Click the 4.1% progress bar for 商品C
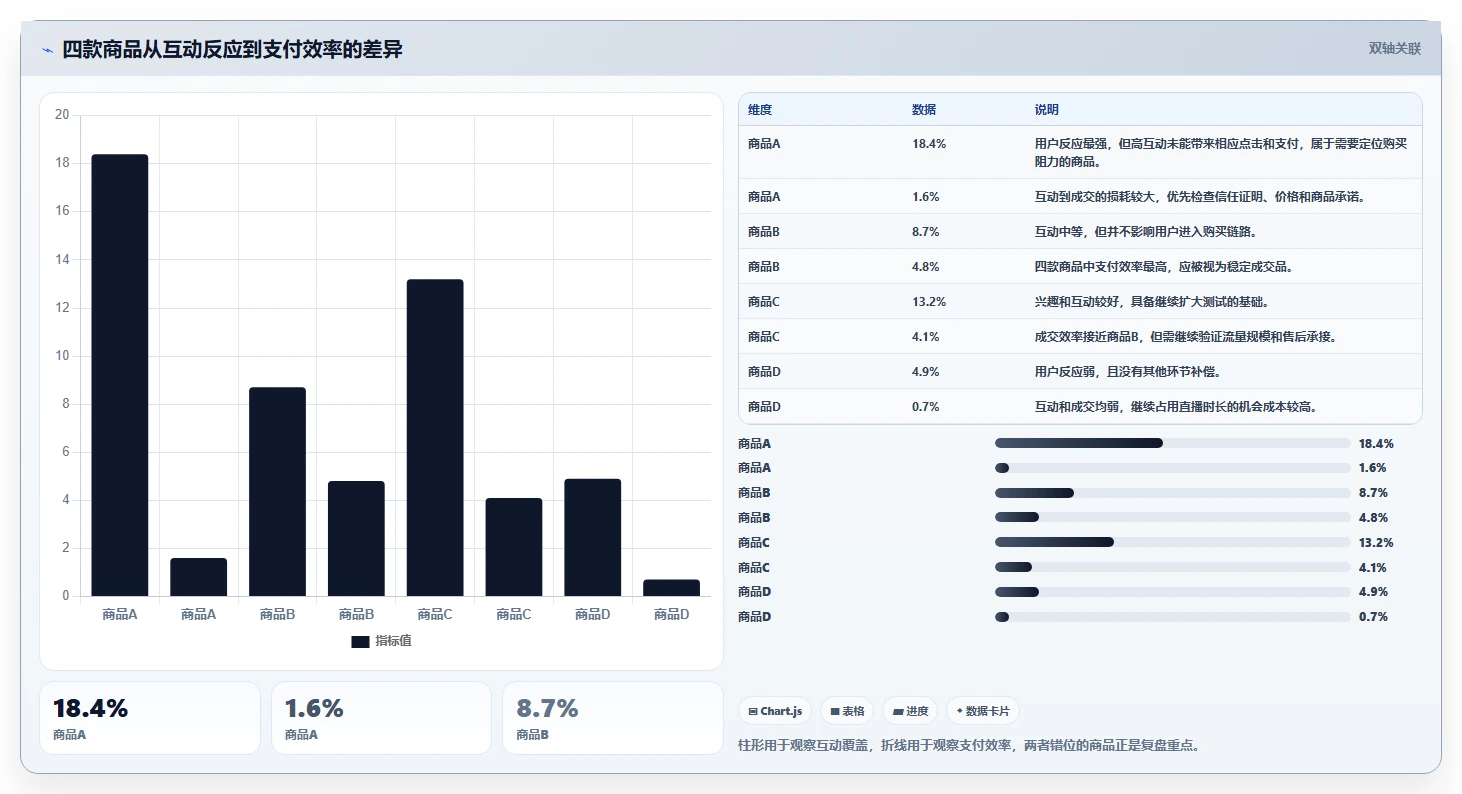Viewport: 1462px width, 794px height. coord(1173,567)
